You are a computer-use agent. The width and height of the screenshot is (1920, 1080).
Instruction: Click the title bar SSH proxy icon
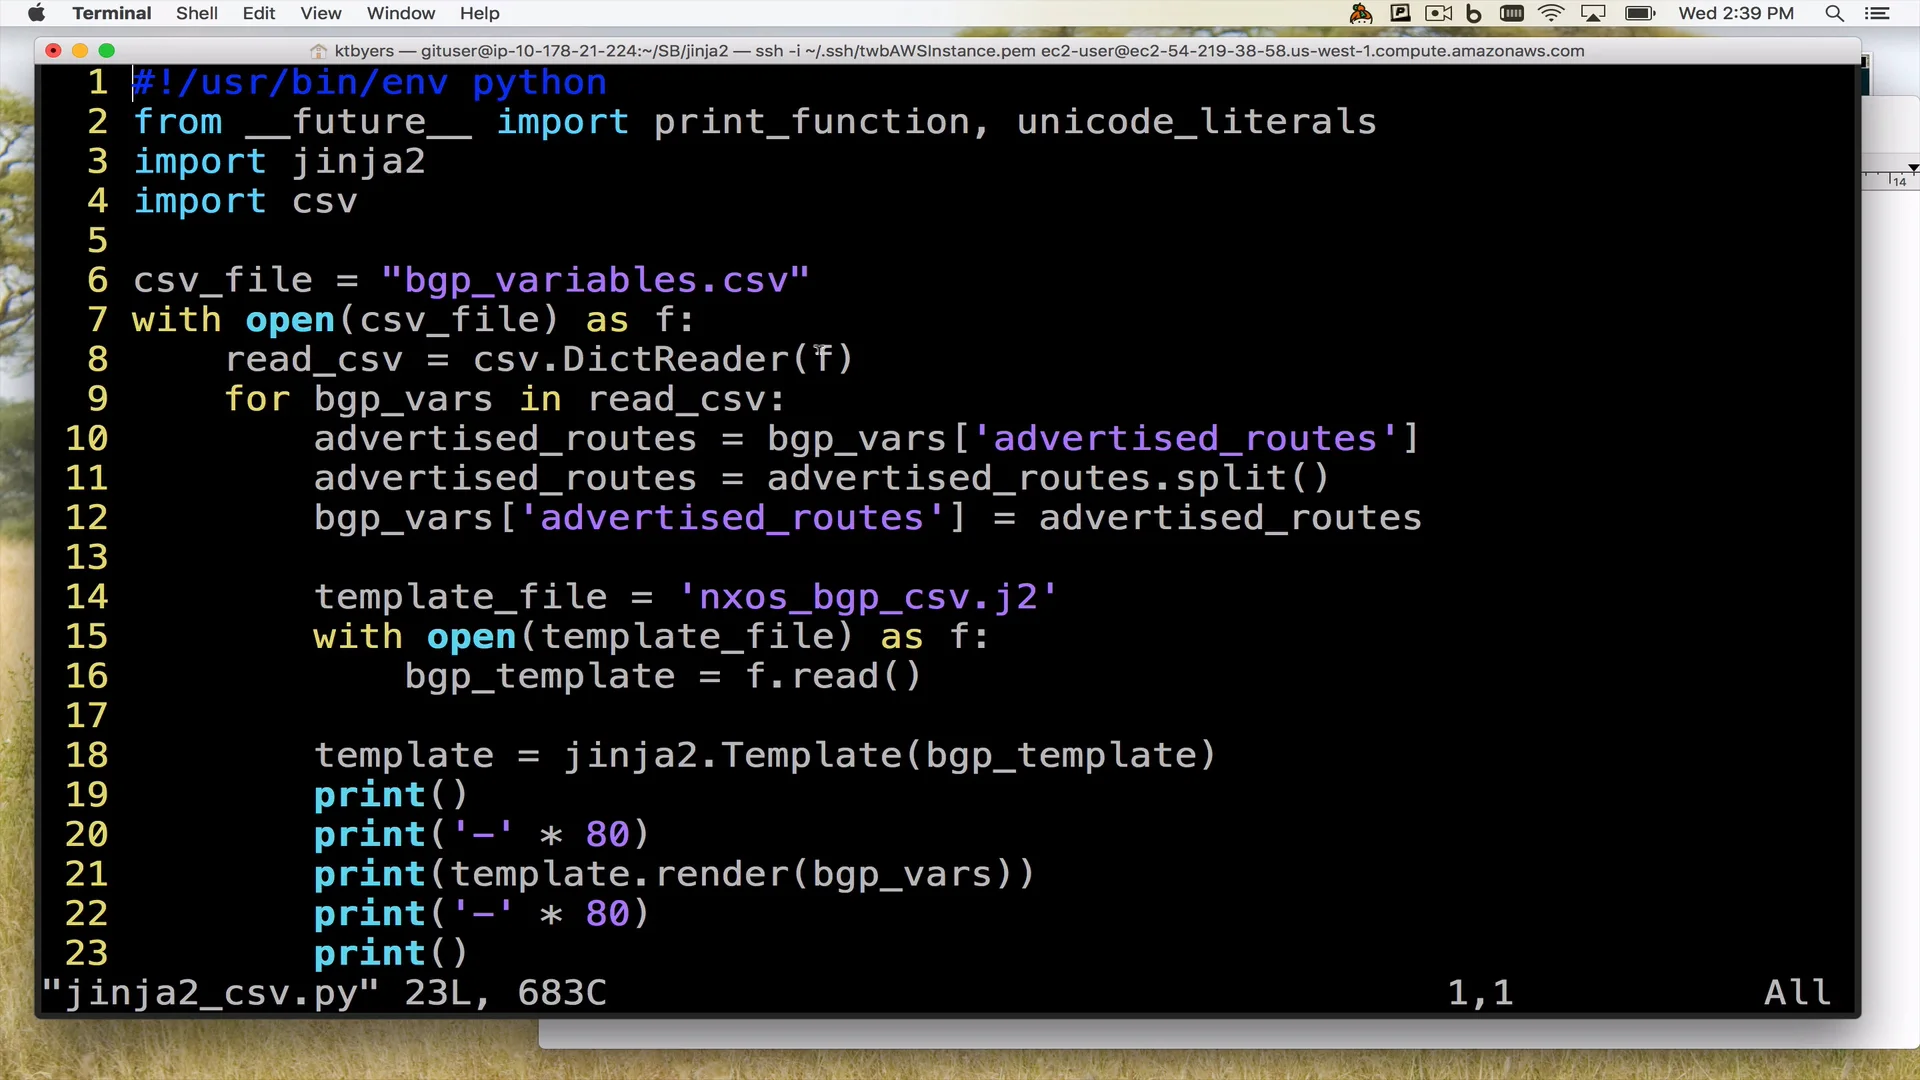point(318,51)
